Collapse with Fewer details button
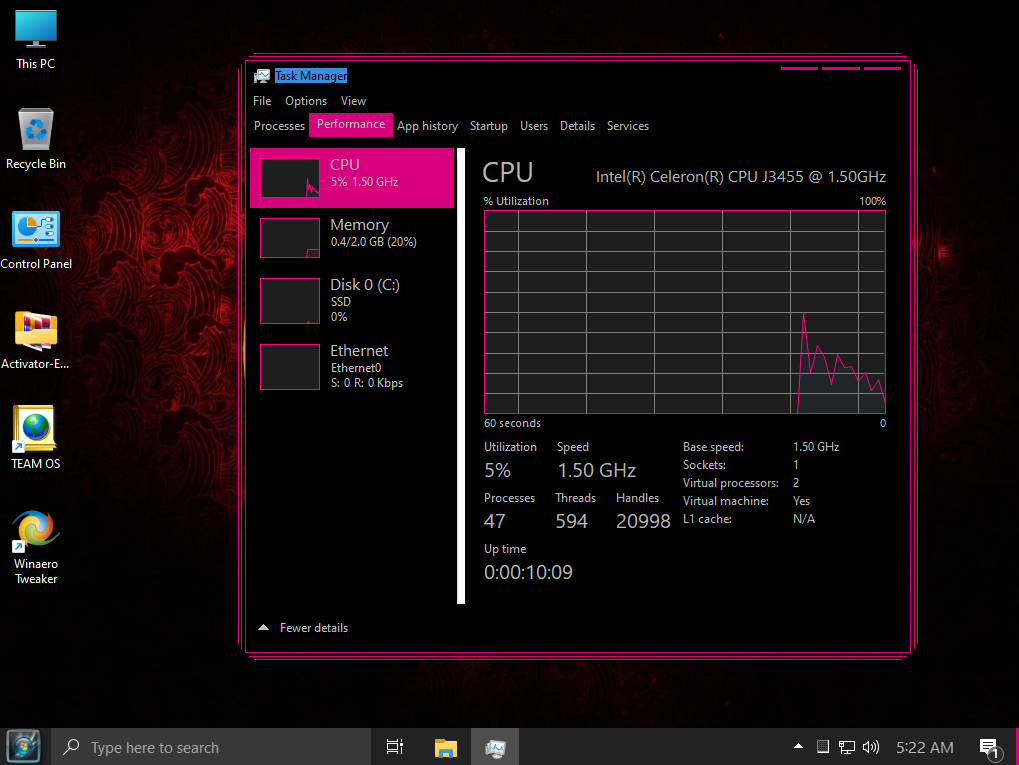 (303, 628)
